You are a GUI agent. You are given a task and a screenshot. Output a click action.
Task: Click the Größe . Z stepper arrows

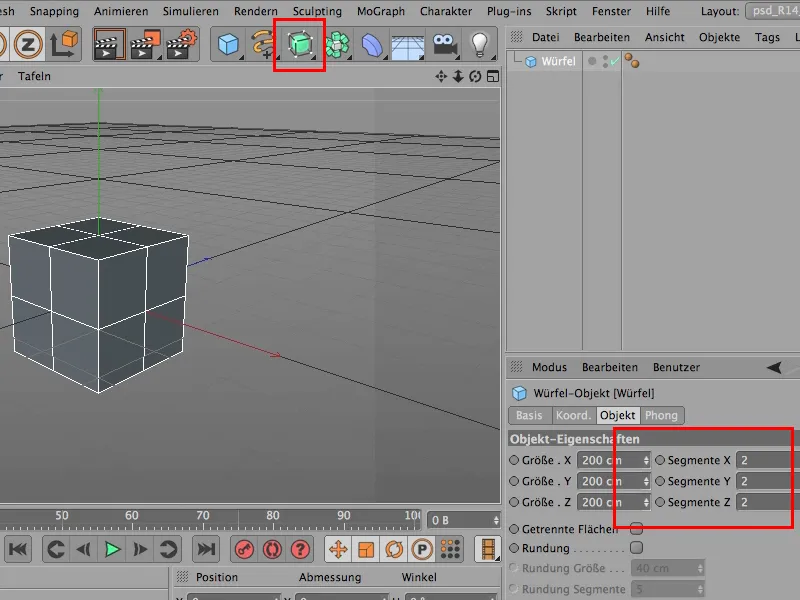[x=646, y=502]
